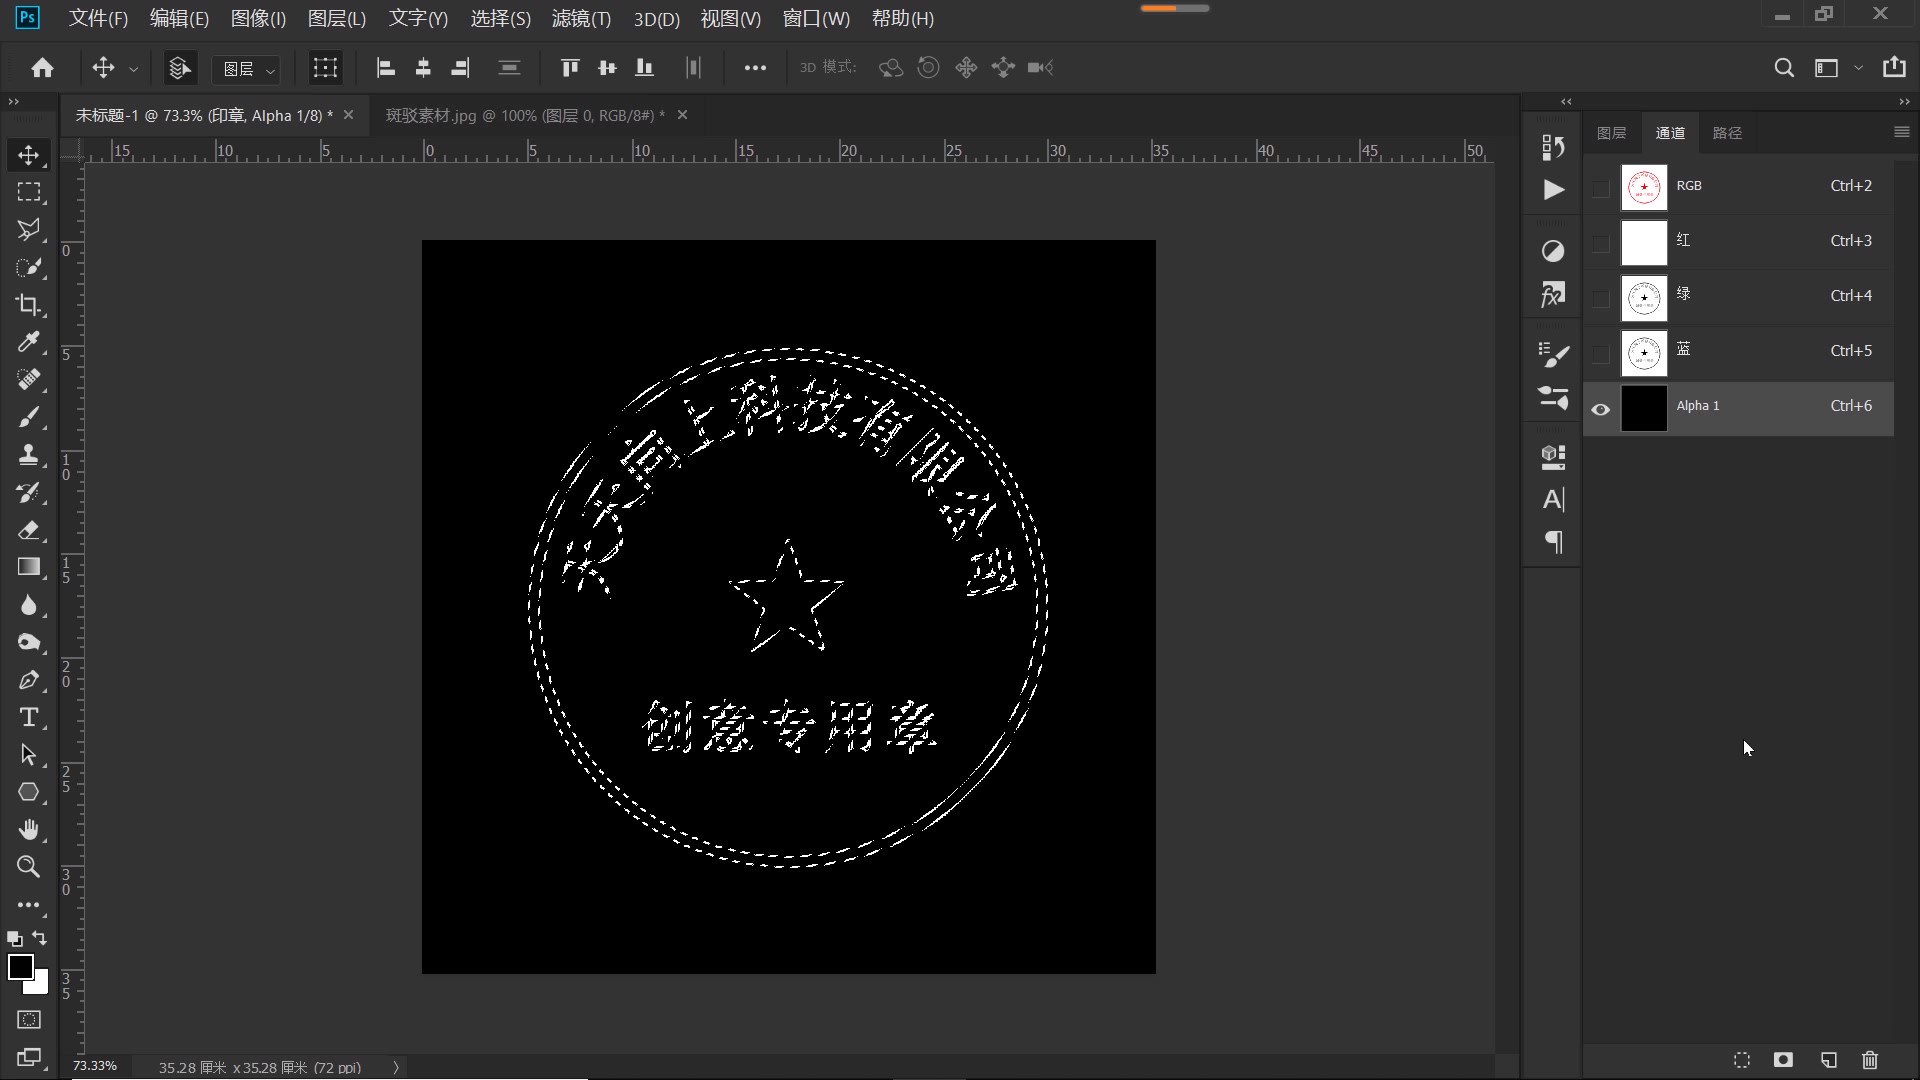The width and height of the screenshot is (1920, 1080).
Task: Show the RGB channel visibility
Action: (x=1600, y=187)
